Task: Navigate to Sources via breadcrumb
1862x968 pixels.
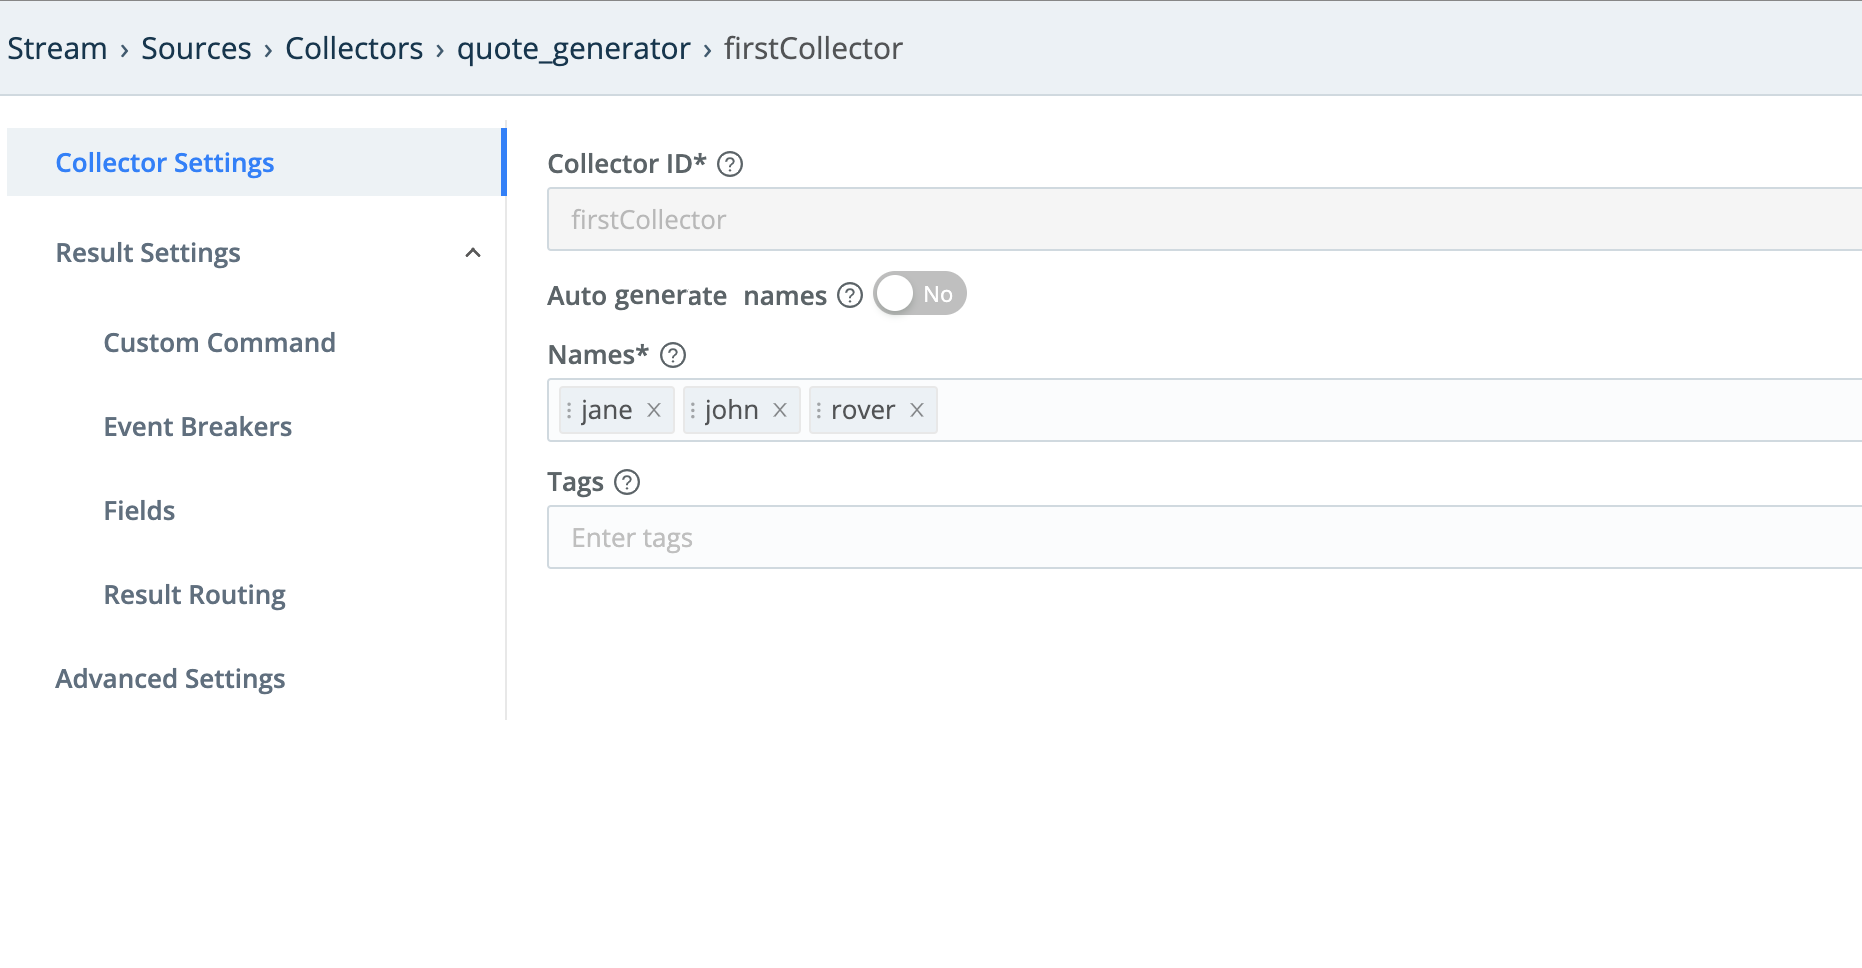Action: coord(196,48)
